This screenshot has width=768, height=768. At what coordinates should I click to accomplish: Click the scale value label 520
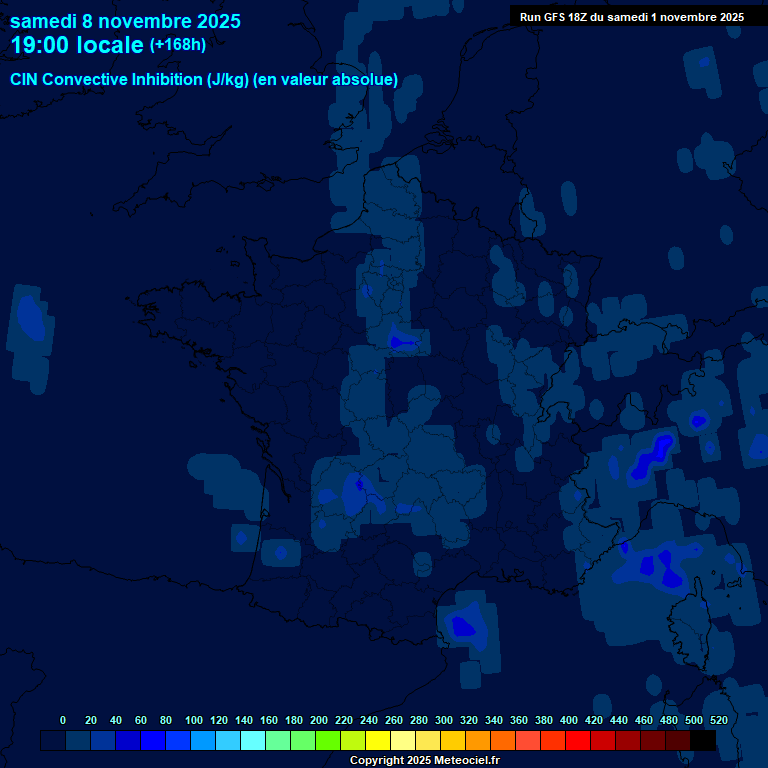coord(718,720)
